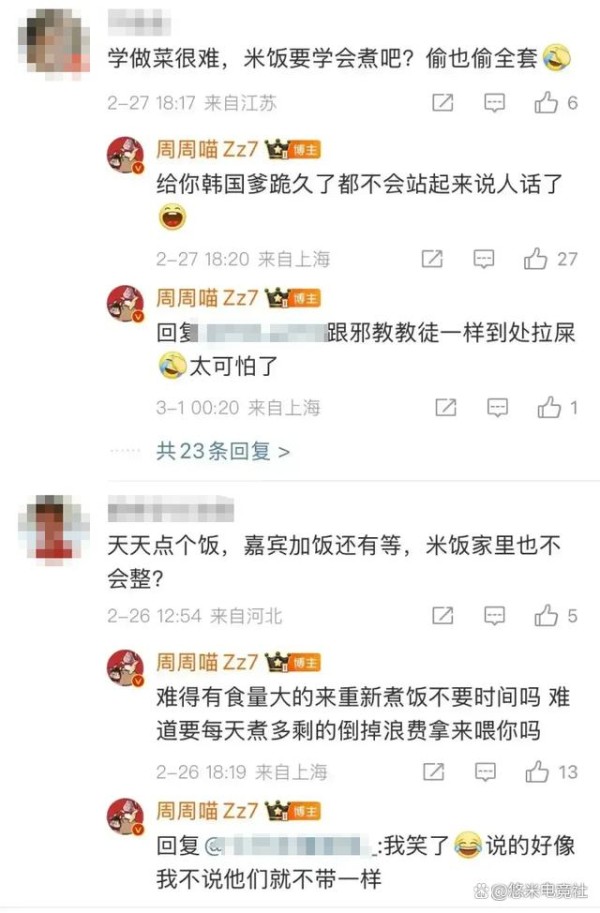Open 周周喵Zz7 profile from first reply name

coord(207,149)
